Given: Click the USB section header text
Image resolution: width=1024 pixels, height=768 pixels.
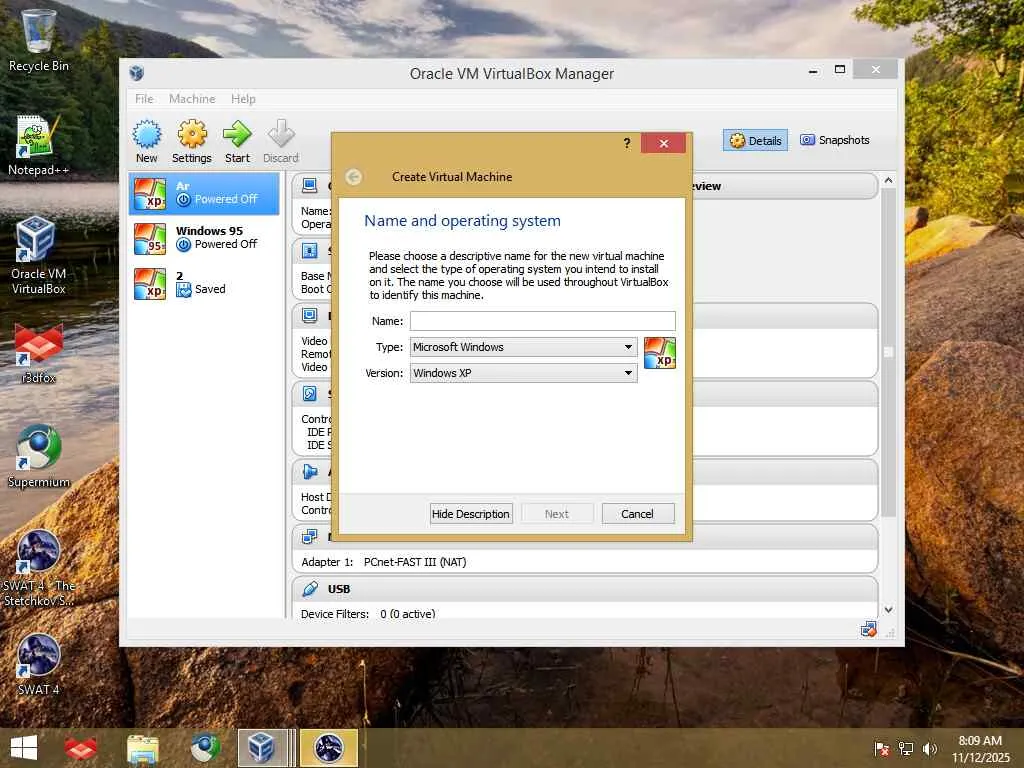Looking at the screenshot, I should coord(339,589).
